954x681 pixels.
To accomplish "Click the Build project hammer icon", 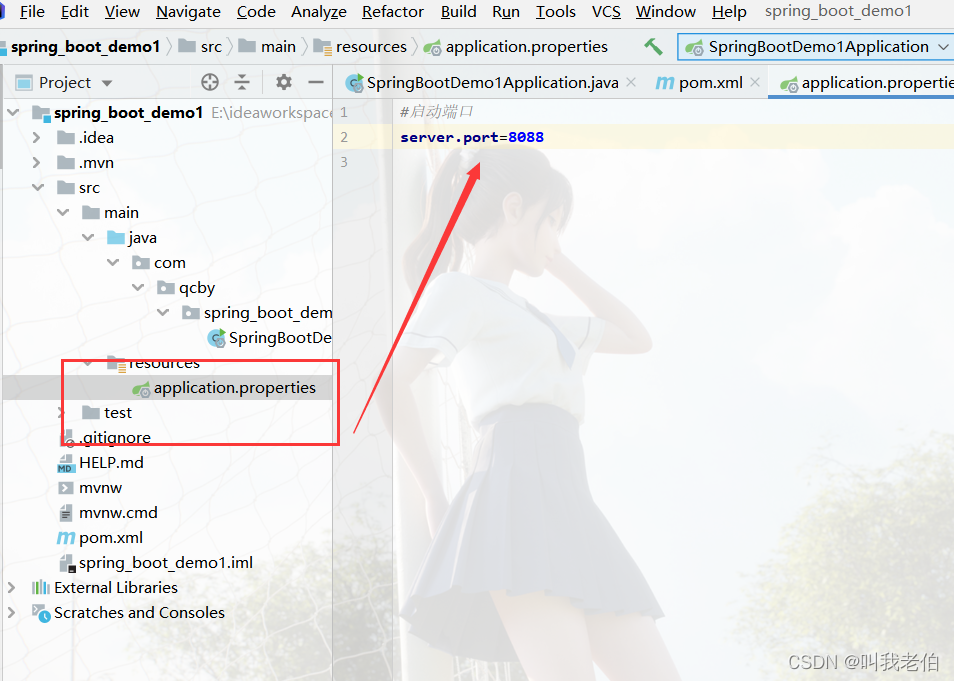I will [653, 47].
